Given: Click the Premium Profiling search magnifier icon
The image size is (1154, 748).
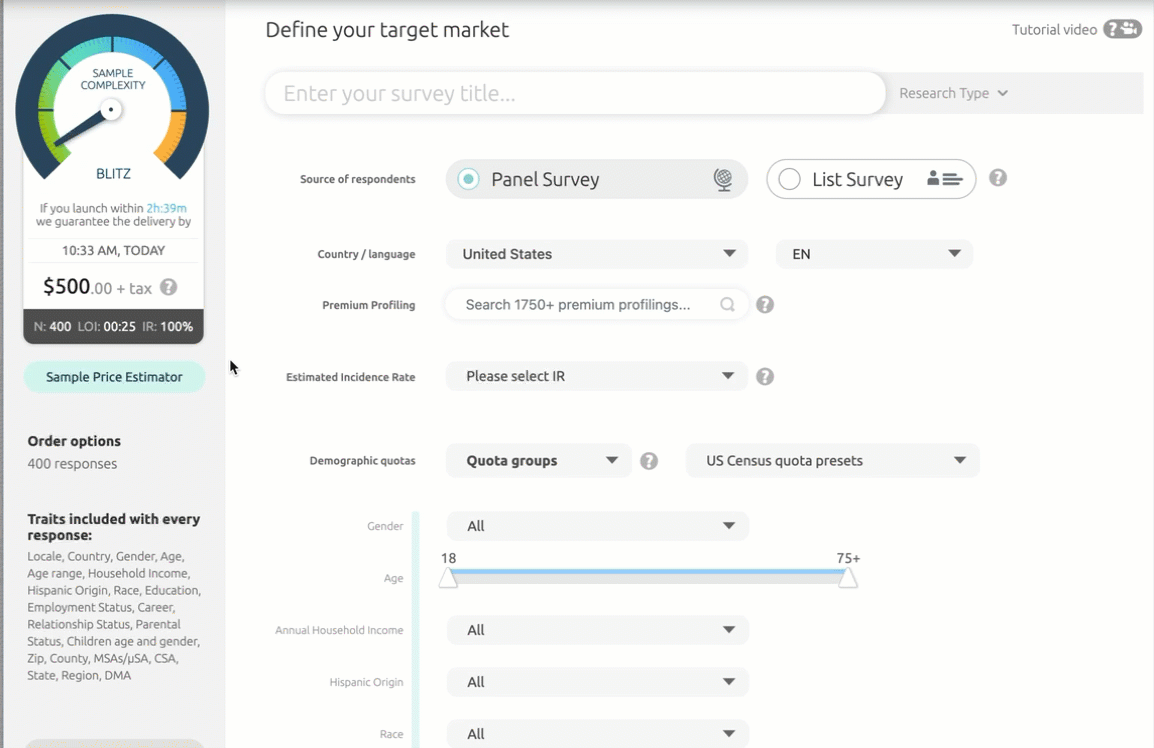Looking at the screenshot, I should (x=727, y=305).
